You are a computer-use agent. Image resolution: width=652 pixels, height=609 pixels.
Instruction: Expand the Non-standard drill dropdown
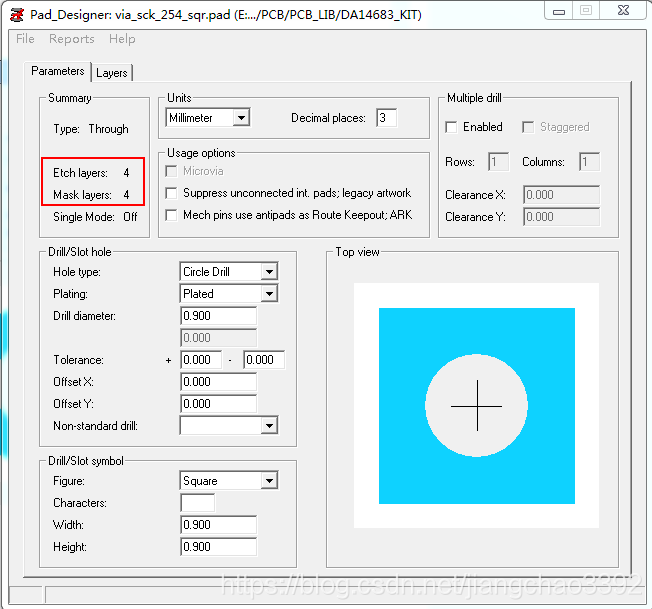268,426
